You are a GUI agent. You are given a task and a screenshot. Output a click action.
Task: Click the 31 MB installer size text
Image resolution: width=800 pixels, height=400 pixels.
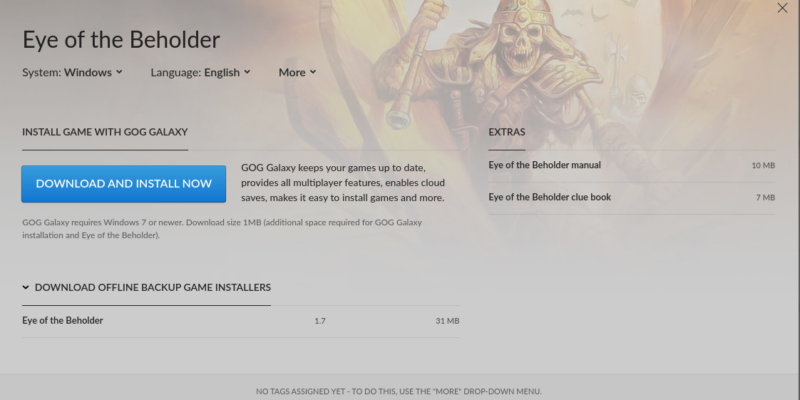pyautogui.click(x=447, y=321)
